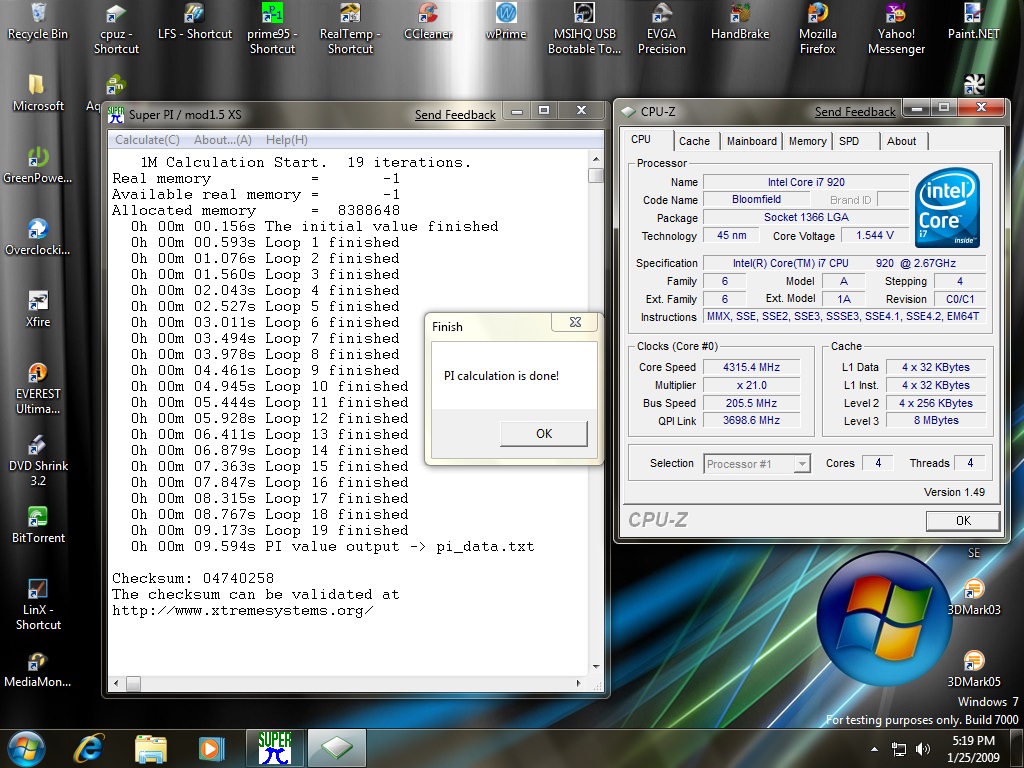Launch the cpuz shortcut on desktop
Screen dimensions: 1024x768
coord(116,29)
